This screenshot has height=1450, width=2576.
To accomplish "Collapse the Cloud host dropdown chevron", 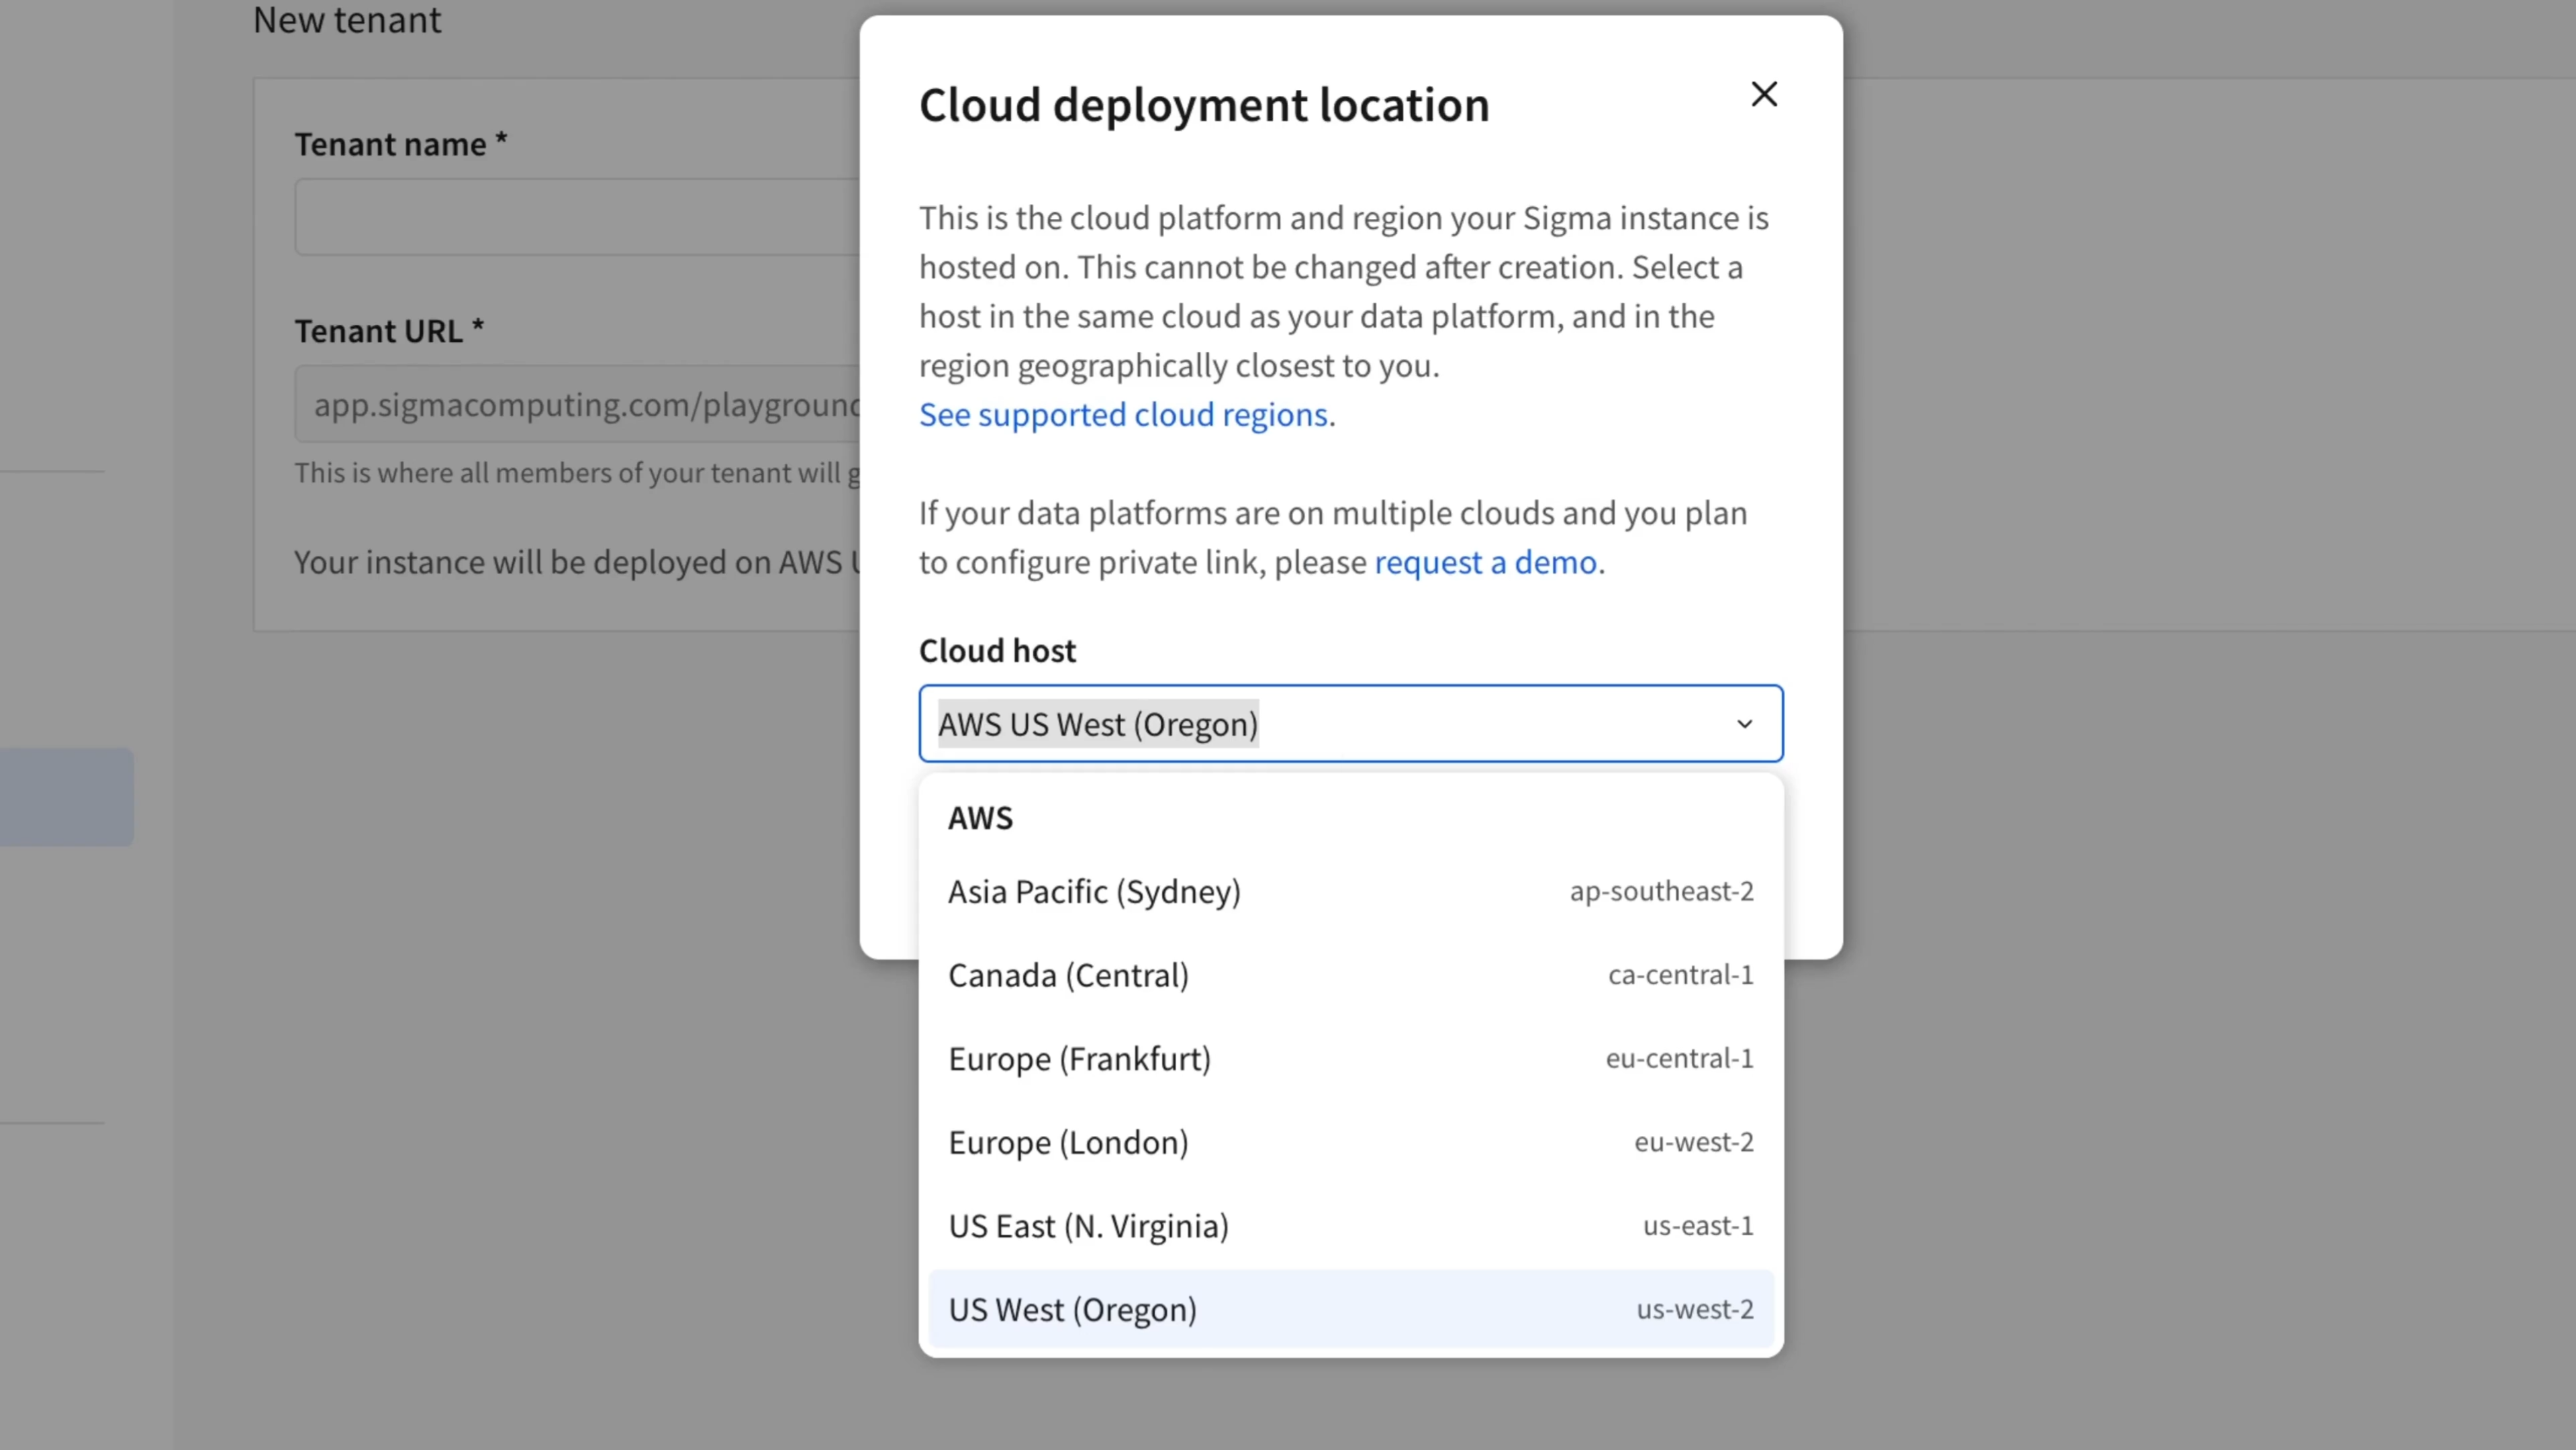I will [x=1744, y=723].
